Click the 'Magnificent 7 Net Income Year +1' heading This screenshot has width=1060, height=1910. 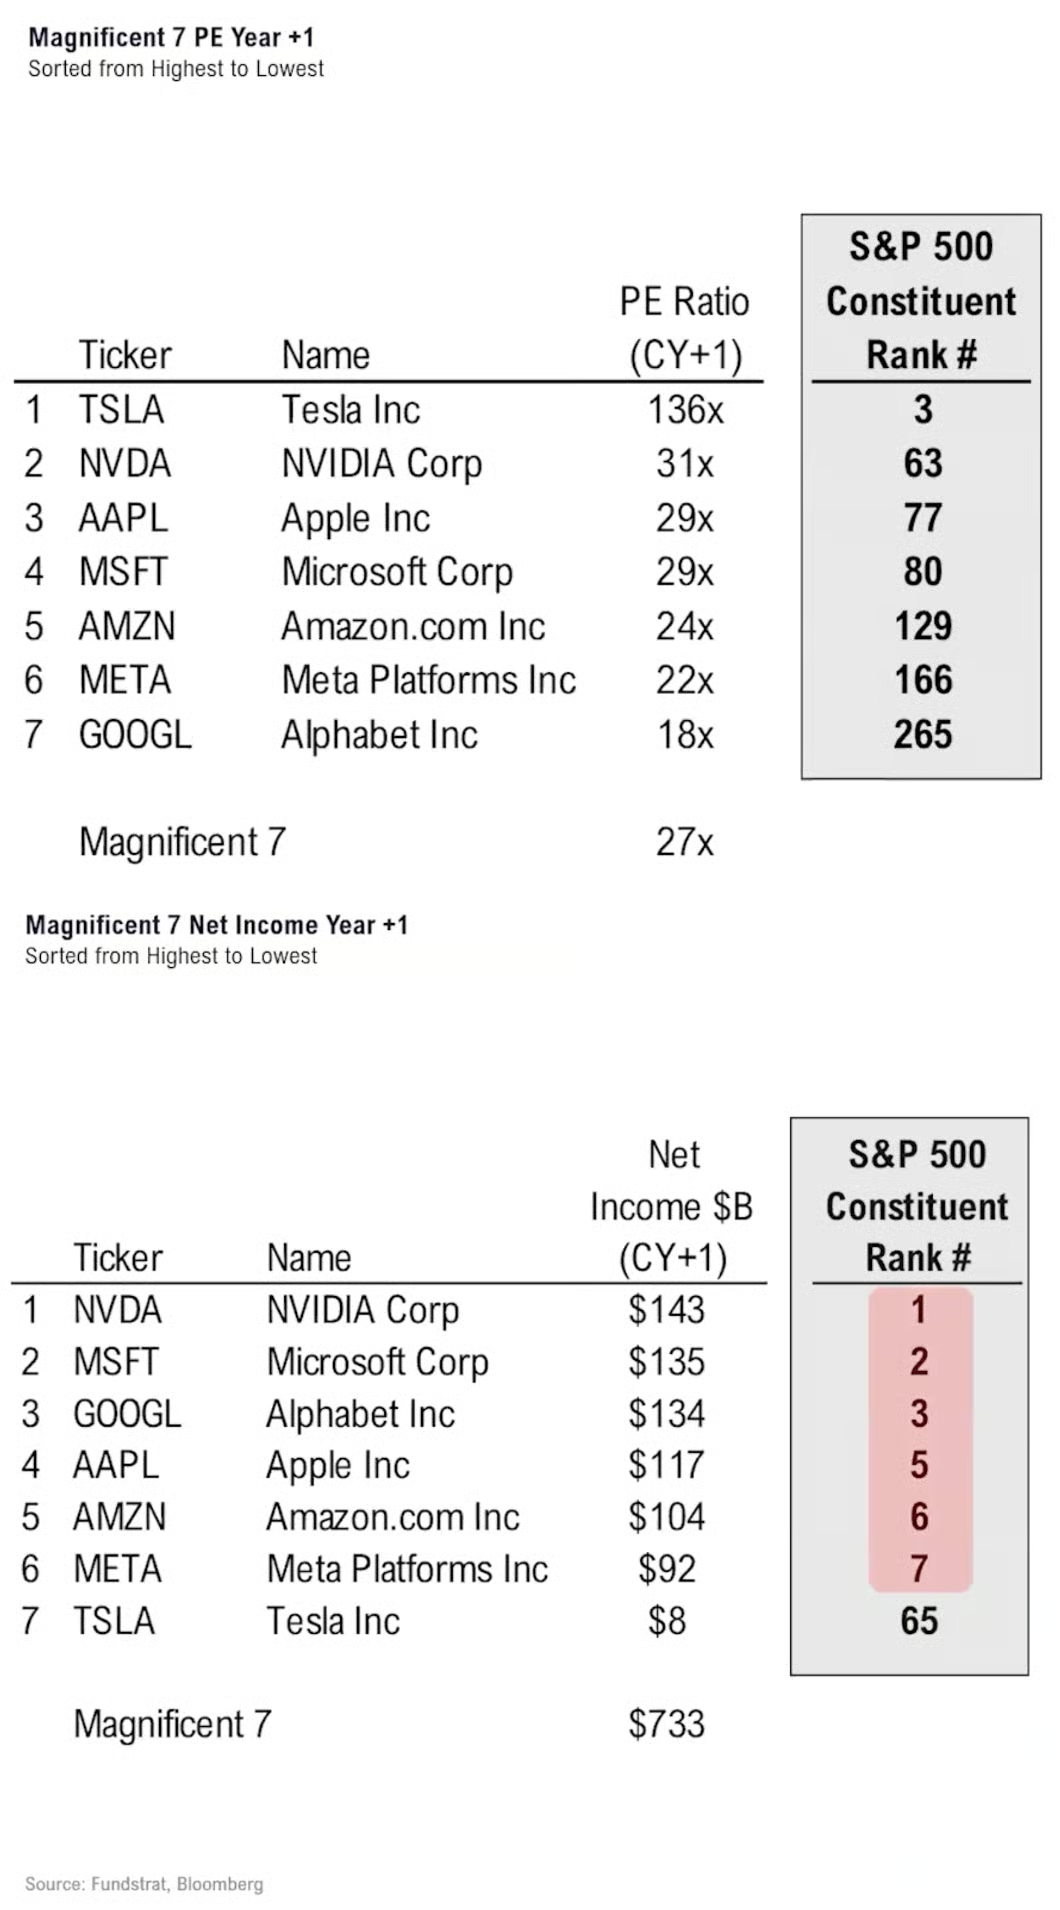click(216, 925)
